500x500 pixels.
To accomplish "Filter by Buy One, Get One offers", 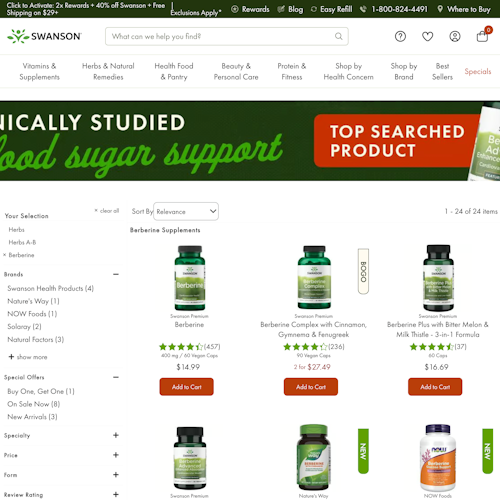I will tap(41, 391).
